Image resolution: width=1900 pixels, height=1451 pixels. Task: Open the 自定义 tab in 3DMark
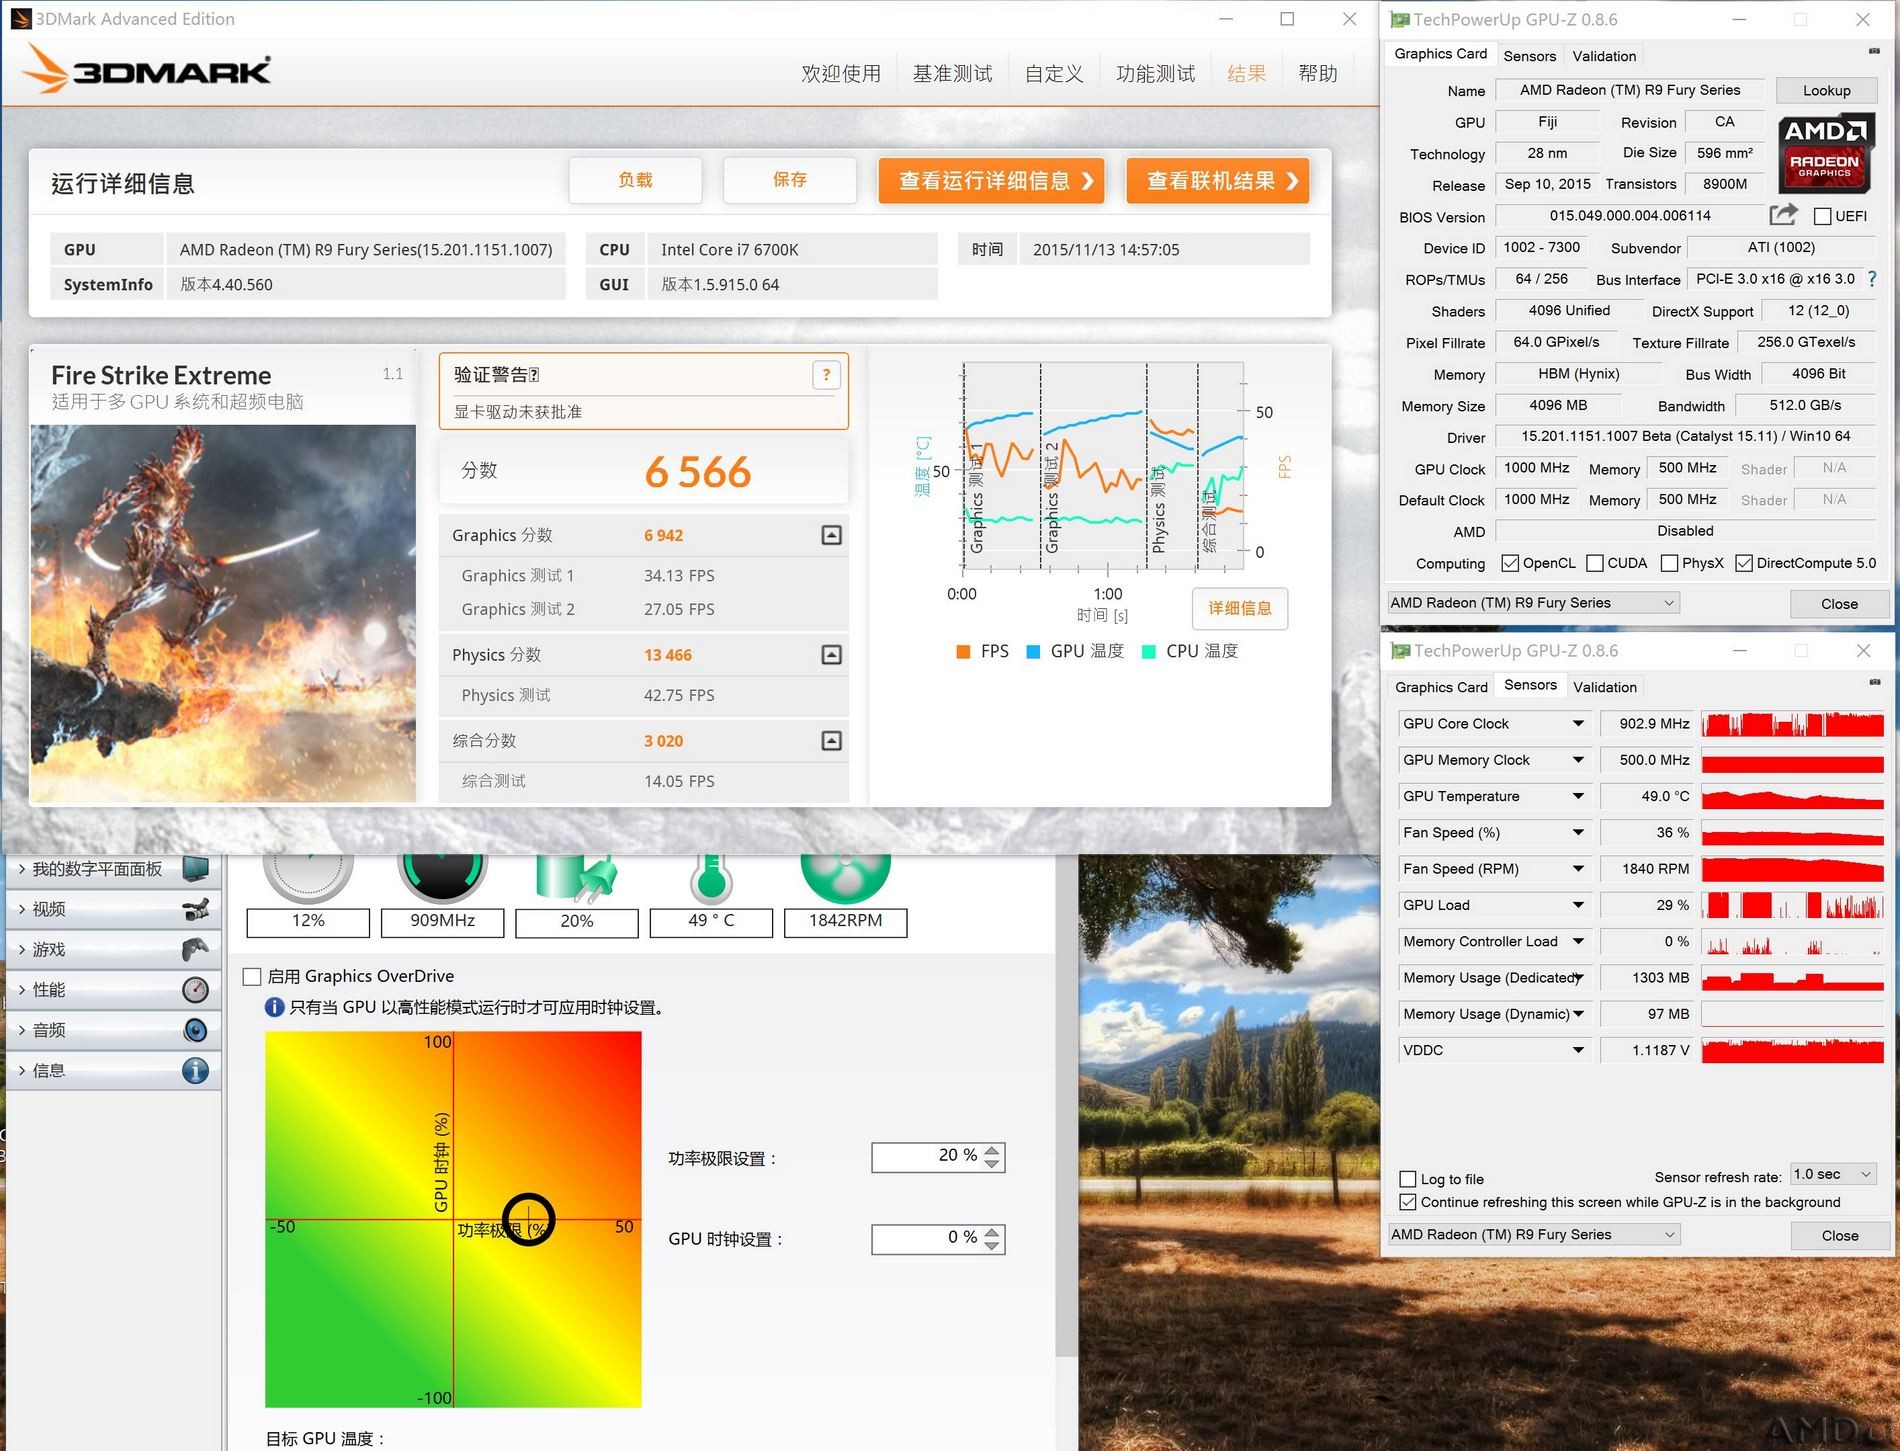coord(1054,73)
